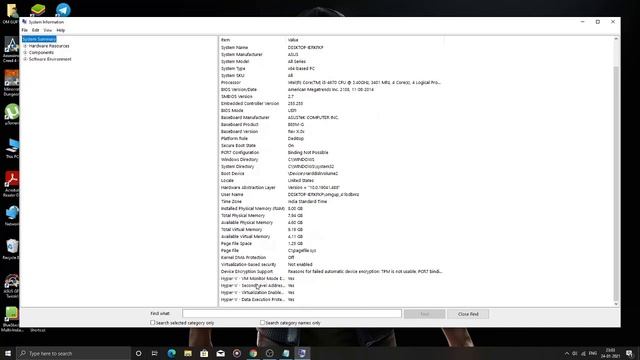Viewport: 640px width, 360px height.
Task: Select the Secure Boot State row
Action: (x=331, y=145)
